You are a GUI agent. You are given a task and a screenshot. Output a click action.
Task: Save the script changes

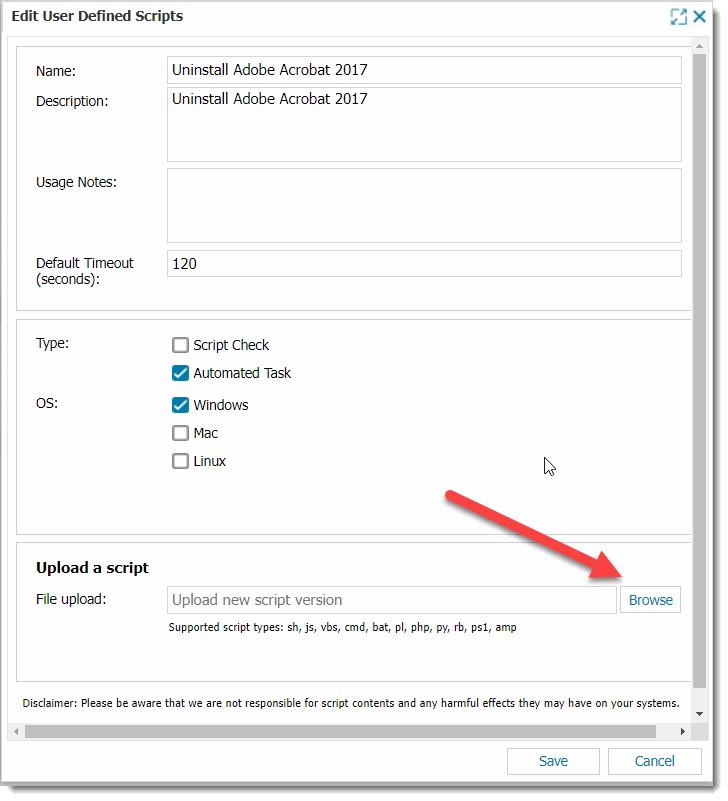(553, 761)
